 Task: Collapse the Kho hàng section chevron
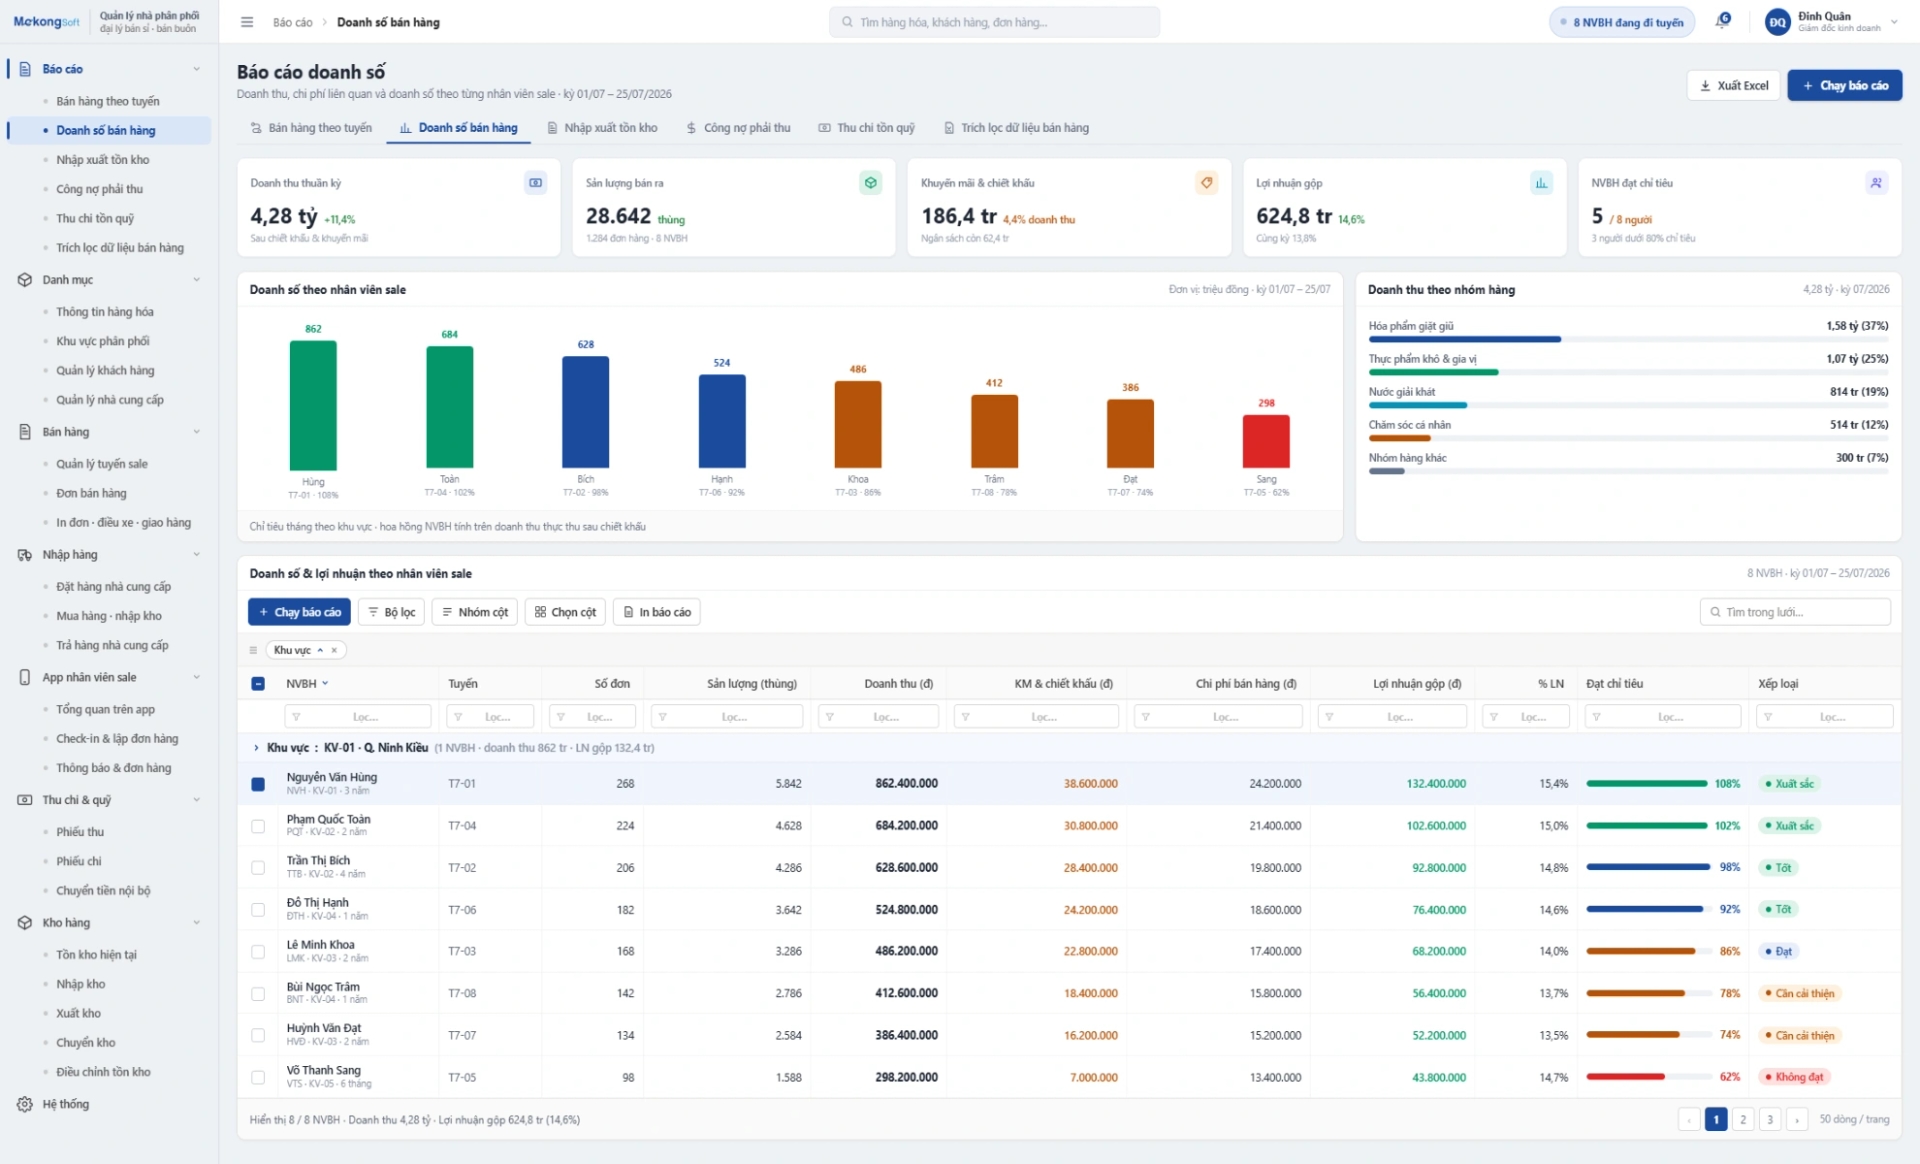click(x=196, y=923)
